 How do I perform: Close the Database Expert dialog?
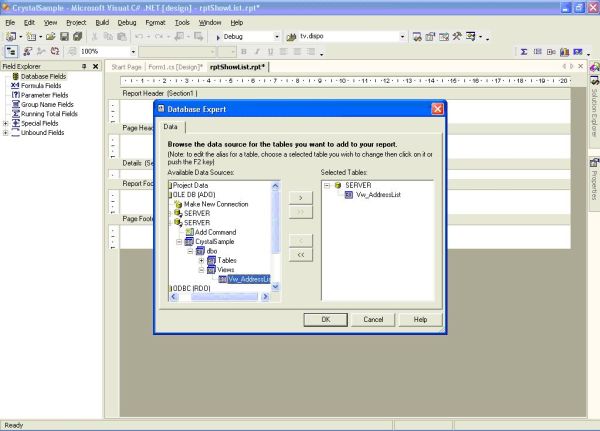[437, 109]
